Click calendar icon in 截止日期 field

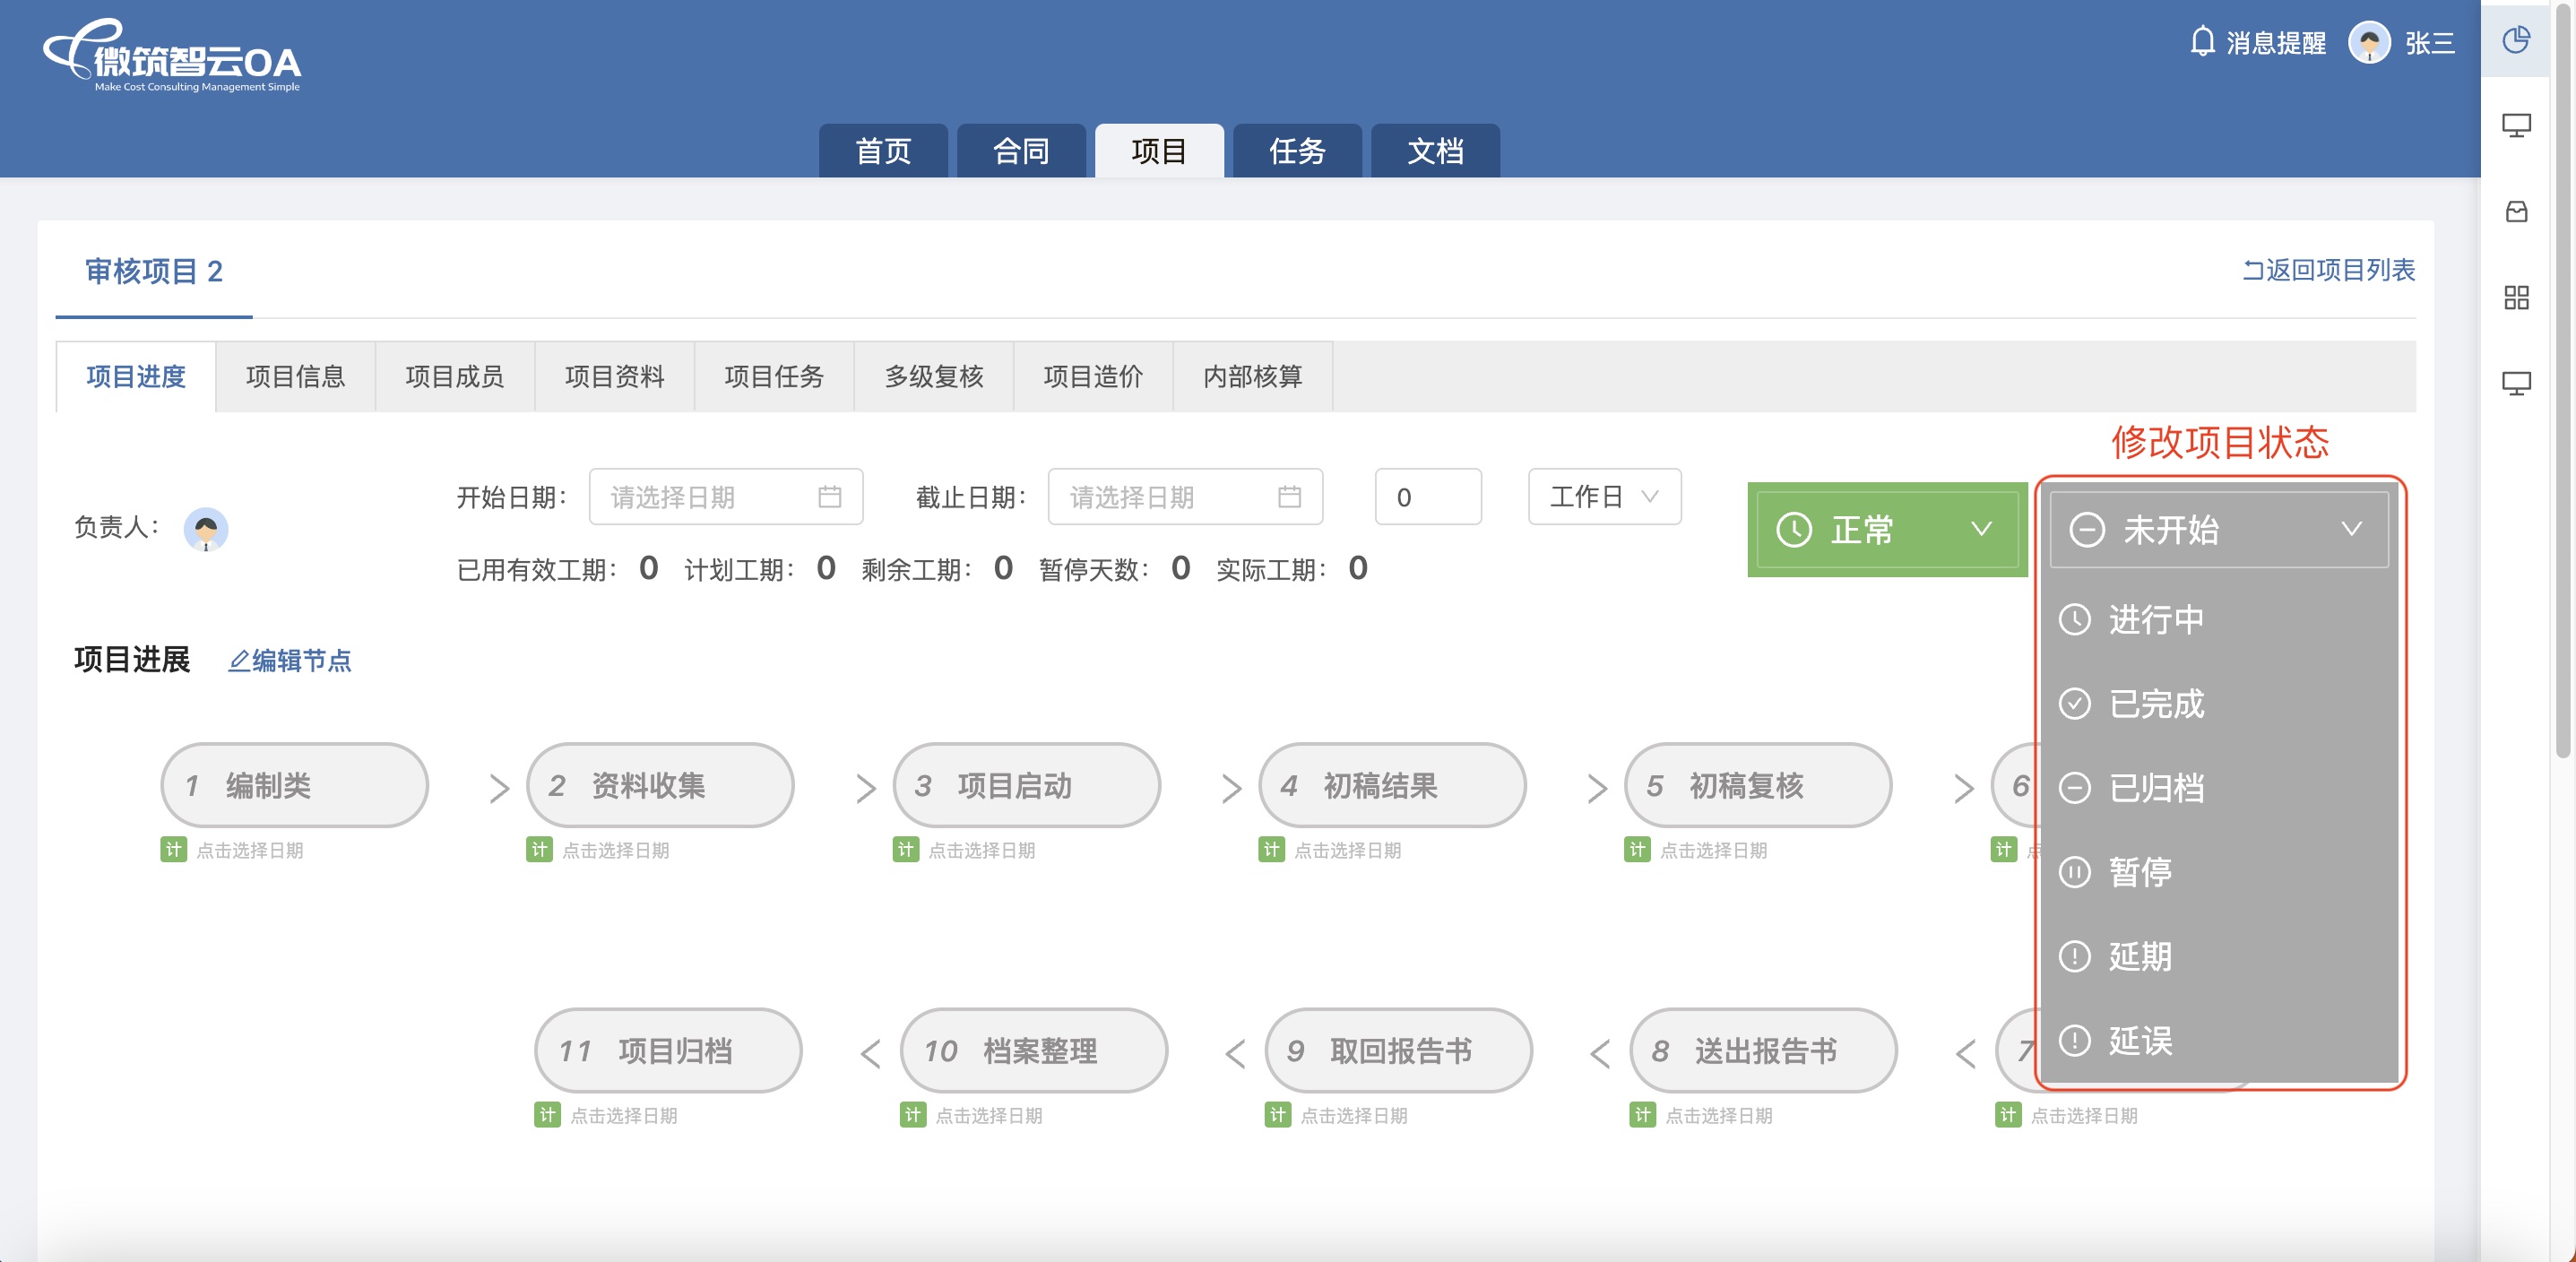coord(1289,497)
